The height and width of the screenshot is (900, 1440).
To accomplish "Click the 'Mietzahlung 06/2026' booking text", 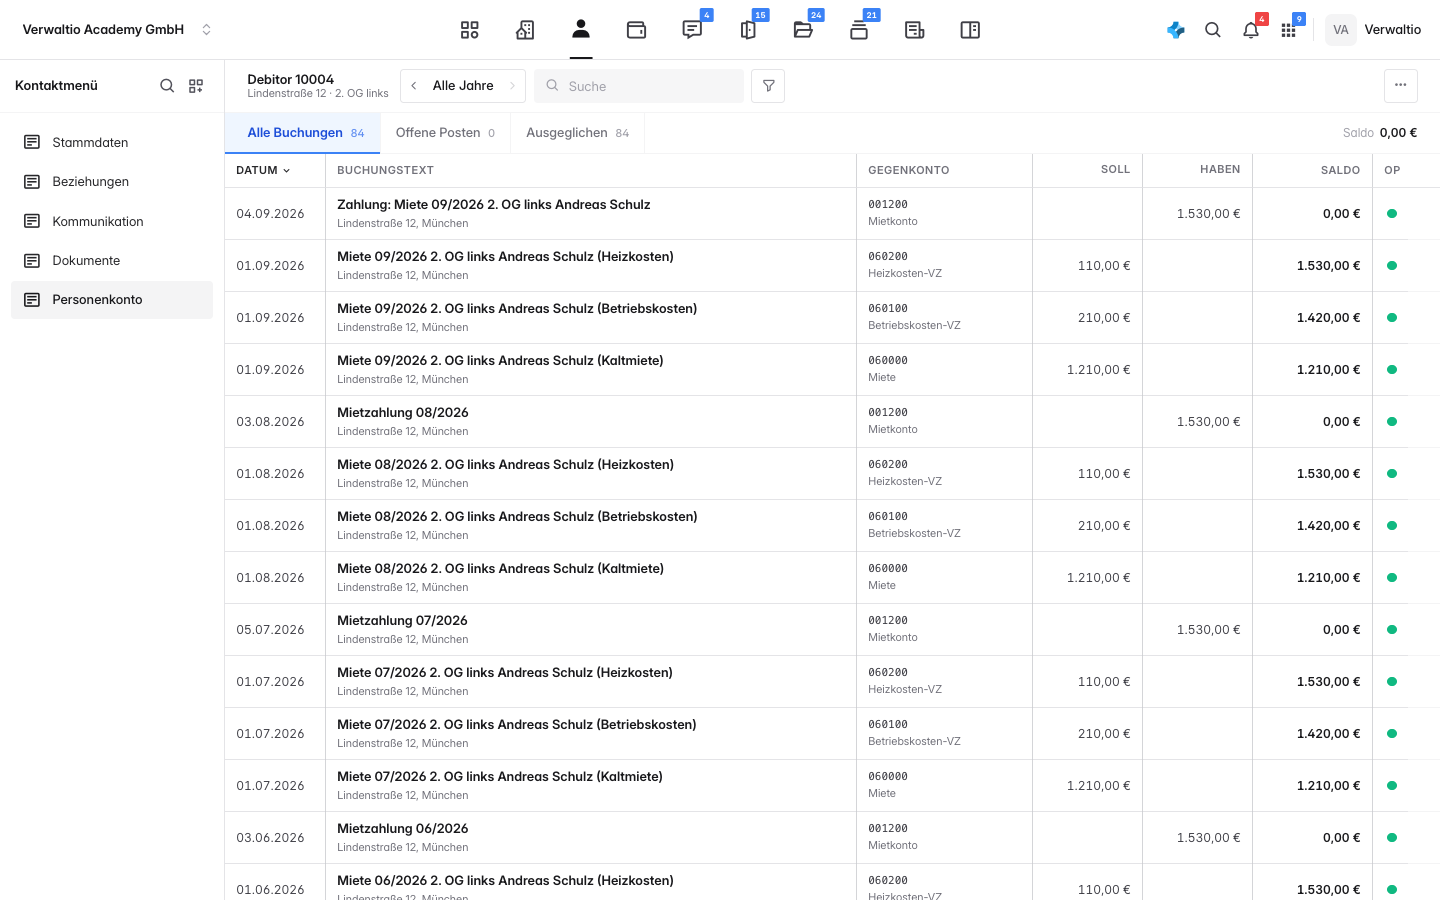I will [403, 829].
